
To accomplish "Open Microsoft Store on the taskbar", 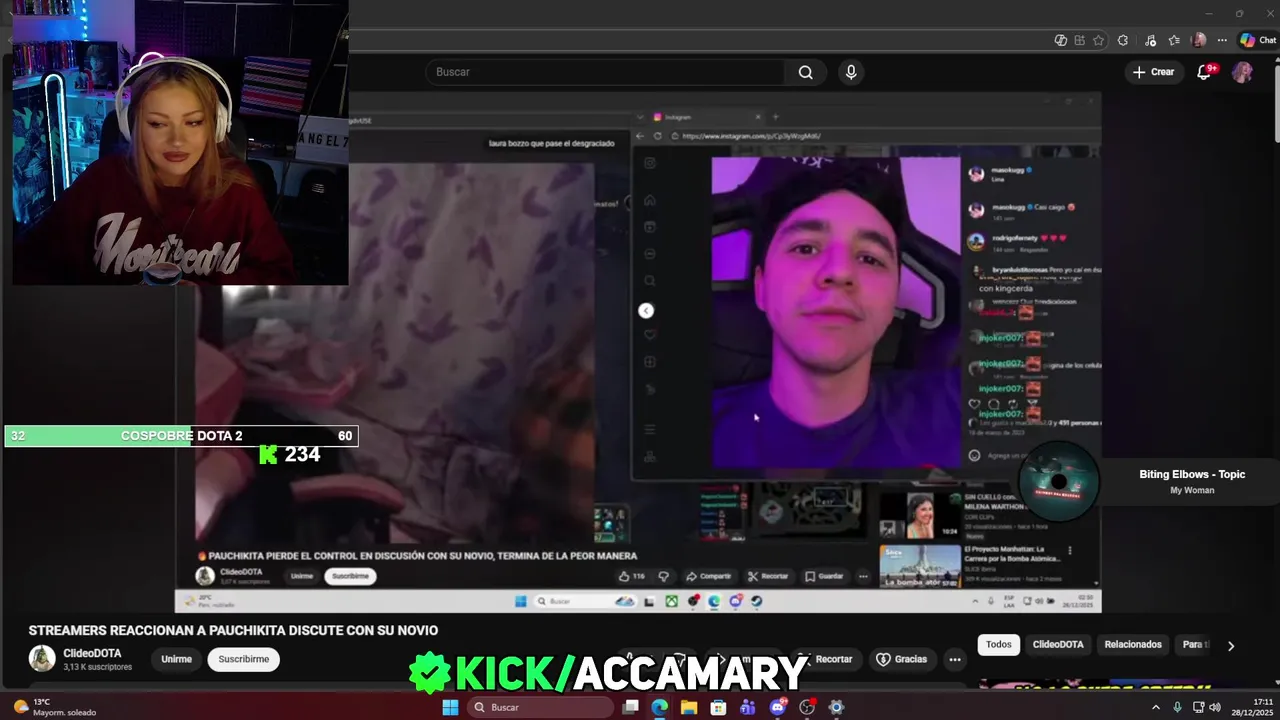I will [718, 707].
